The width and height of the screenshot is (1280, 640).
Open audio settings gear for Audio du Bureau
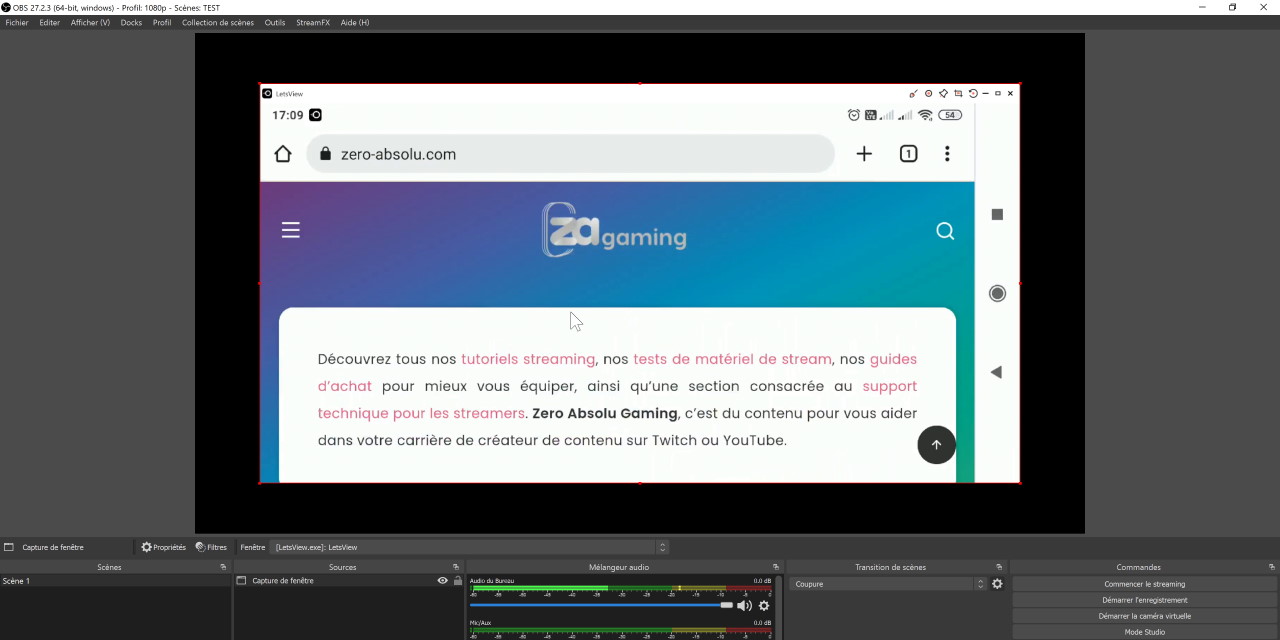[x=764, y=605]
